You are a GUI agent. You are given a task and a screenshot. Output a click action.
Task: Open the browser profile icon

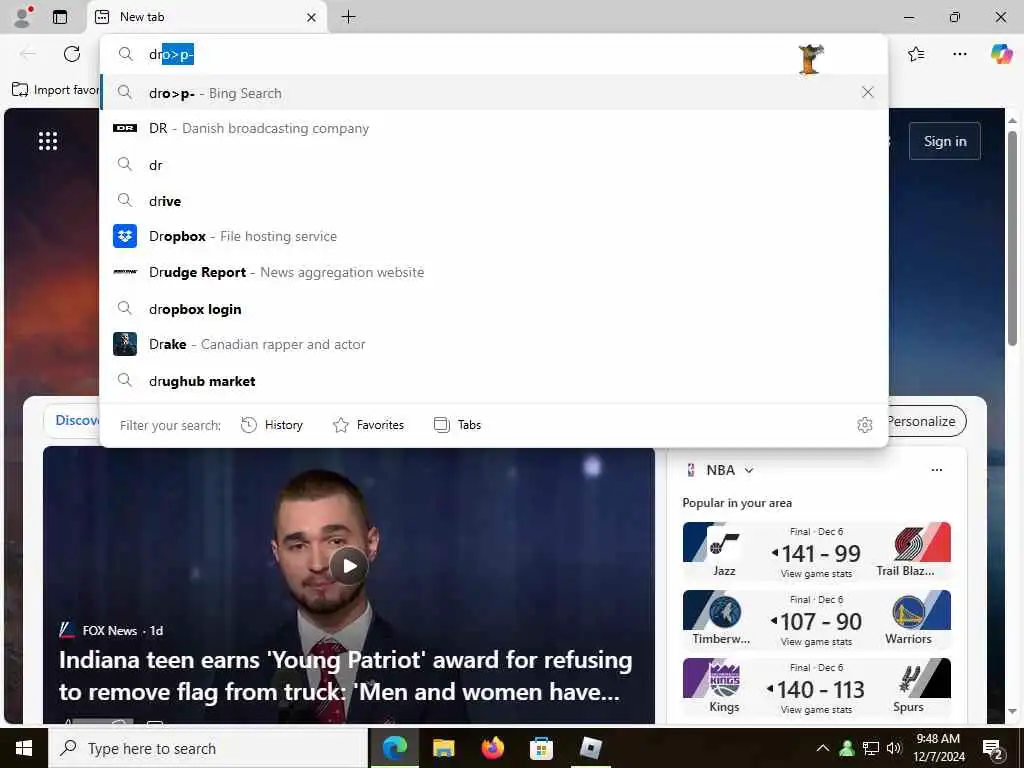pos(23,16)
